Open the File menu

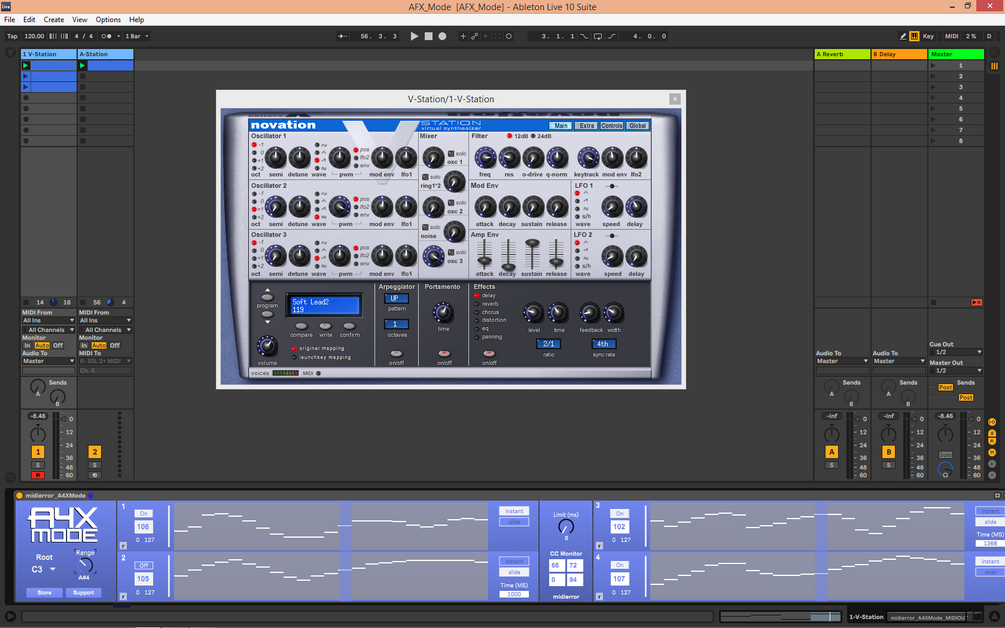click(10, 19)
